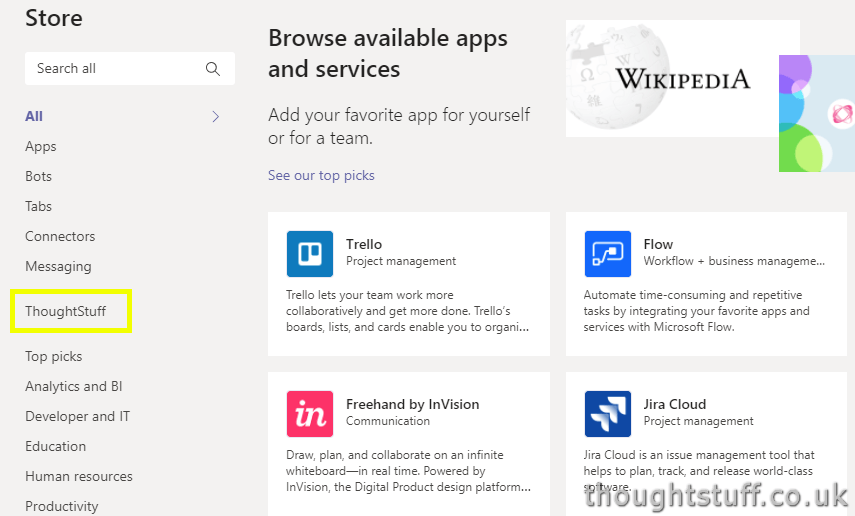Click Jira Cloud's 'Project management' subtitle
This screenshot has height=516, width=855.
click(x=699, y=421)
